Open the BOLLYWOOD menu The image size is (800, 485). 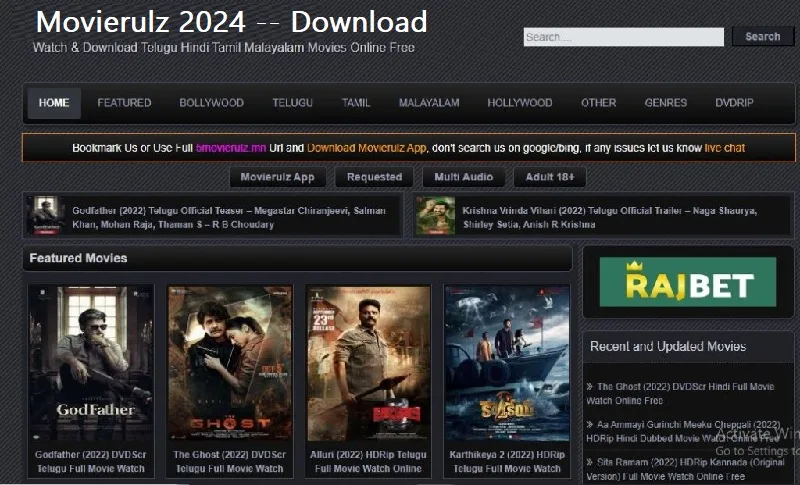[x=211, y=103]
